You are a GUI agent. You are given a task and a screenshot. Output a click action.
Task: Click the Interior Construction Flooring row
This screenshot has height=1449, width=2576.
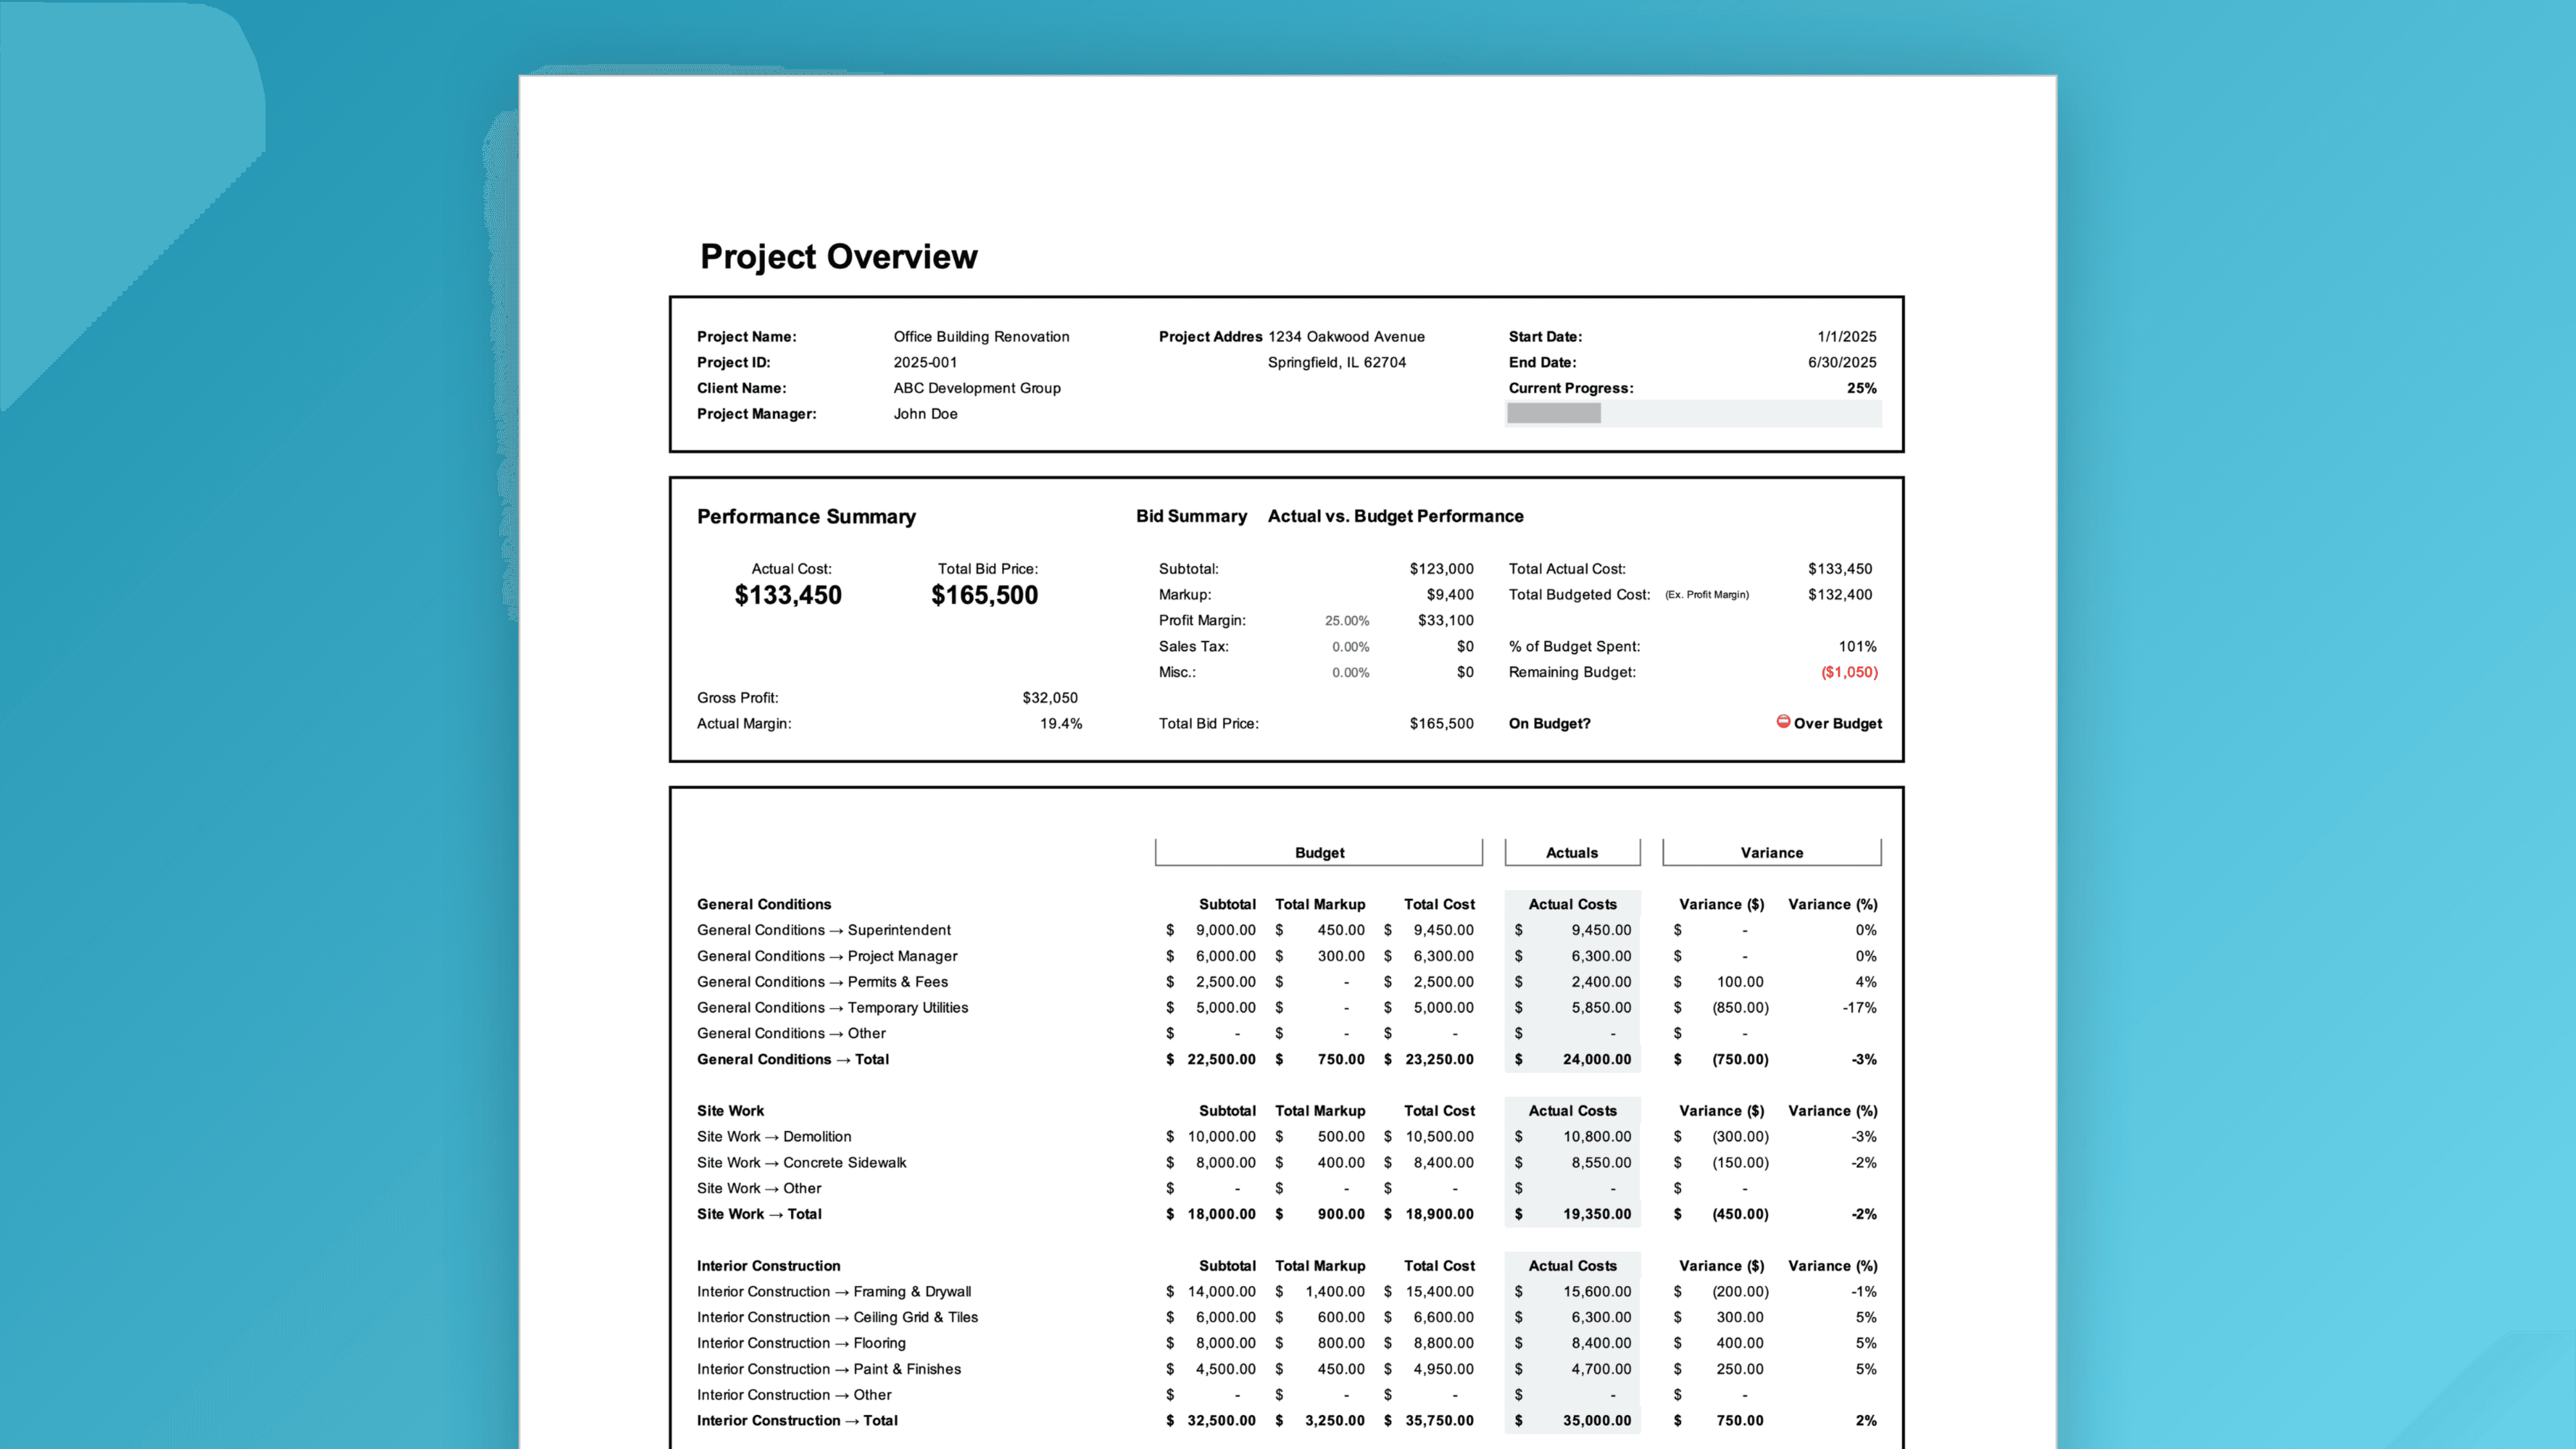pyautogui.click(x=800, y=1343)
